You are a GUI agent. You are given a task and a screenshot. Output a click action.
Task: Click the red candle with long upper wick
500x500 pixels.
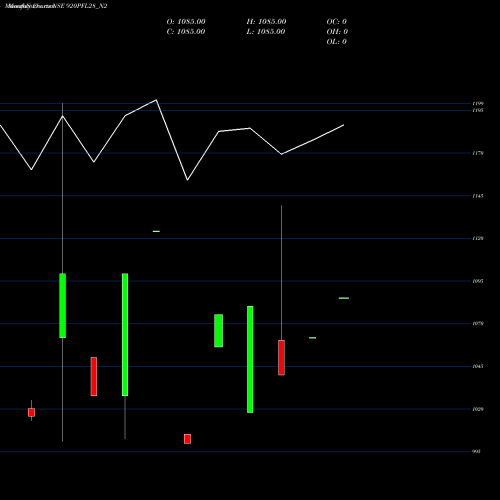(x=281, y=358)
